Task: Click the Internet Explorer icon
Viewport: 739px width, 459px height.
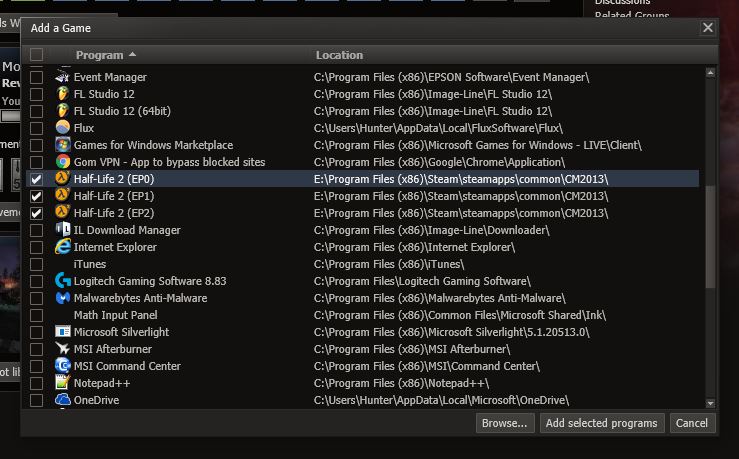Action: 62,247
